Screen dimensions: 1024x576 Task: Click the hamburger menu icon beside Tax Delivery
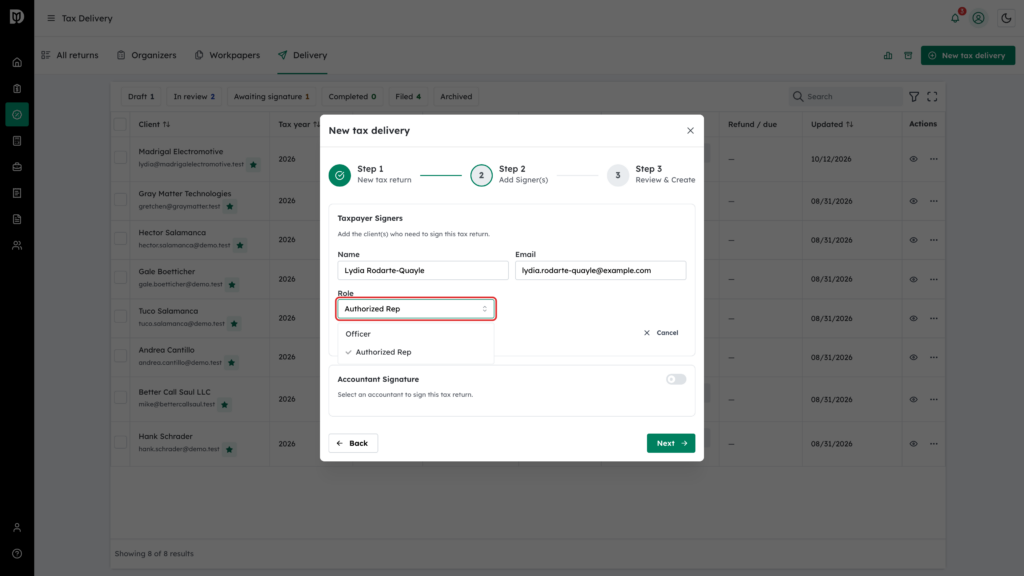point(51,18)
